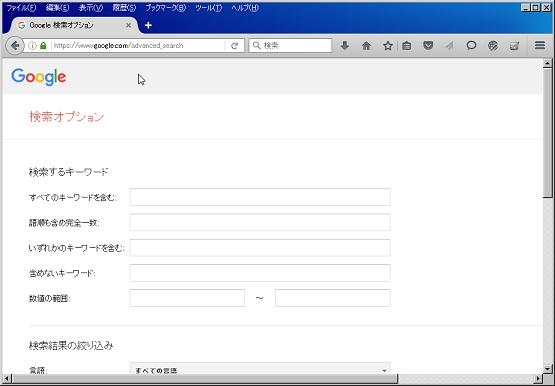Click the vertical scrollbar down arrow
The width and height of the screenshot is (555, 386).
547,369
